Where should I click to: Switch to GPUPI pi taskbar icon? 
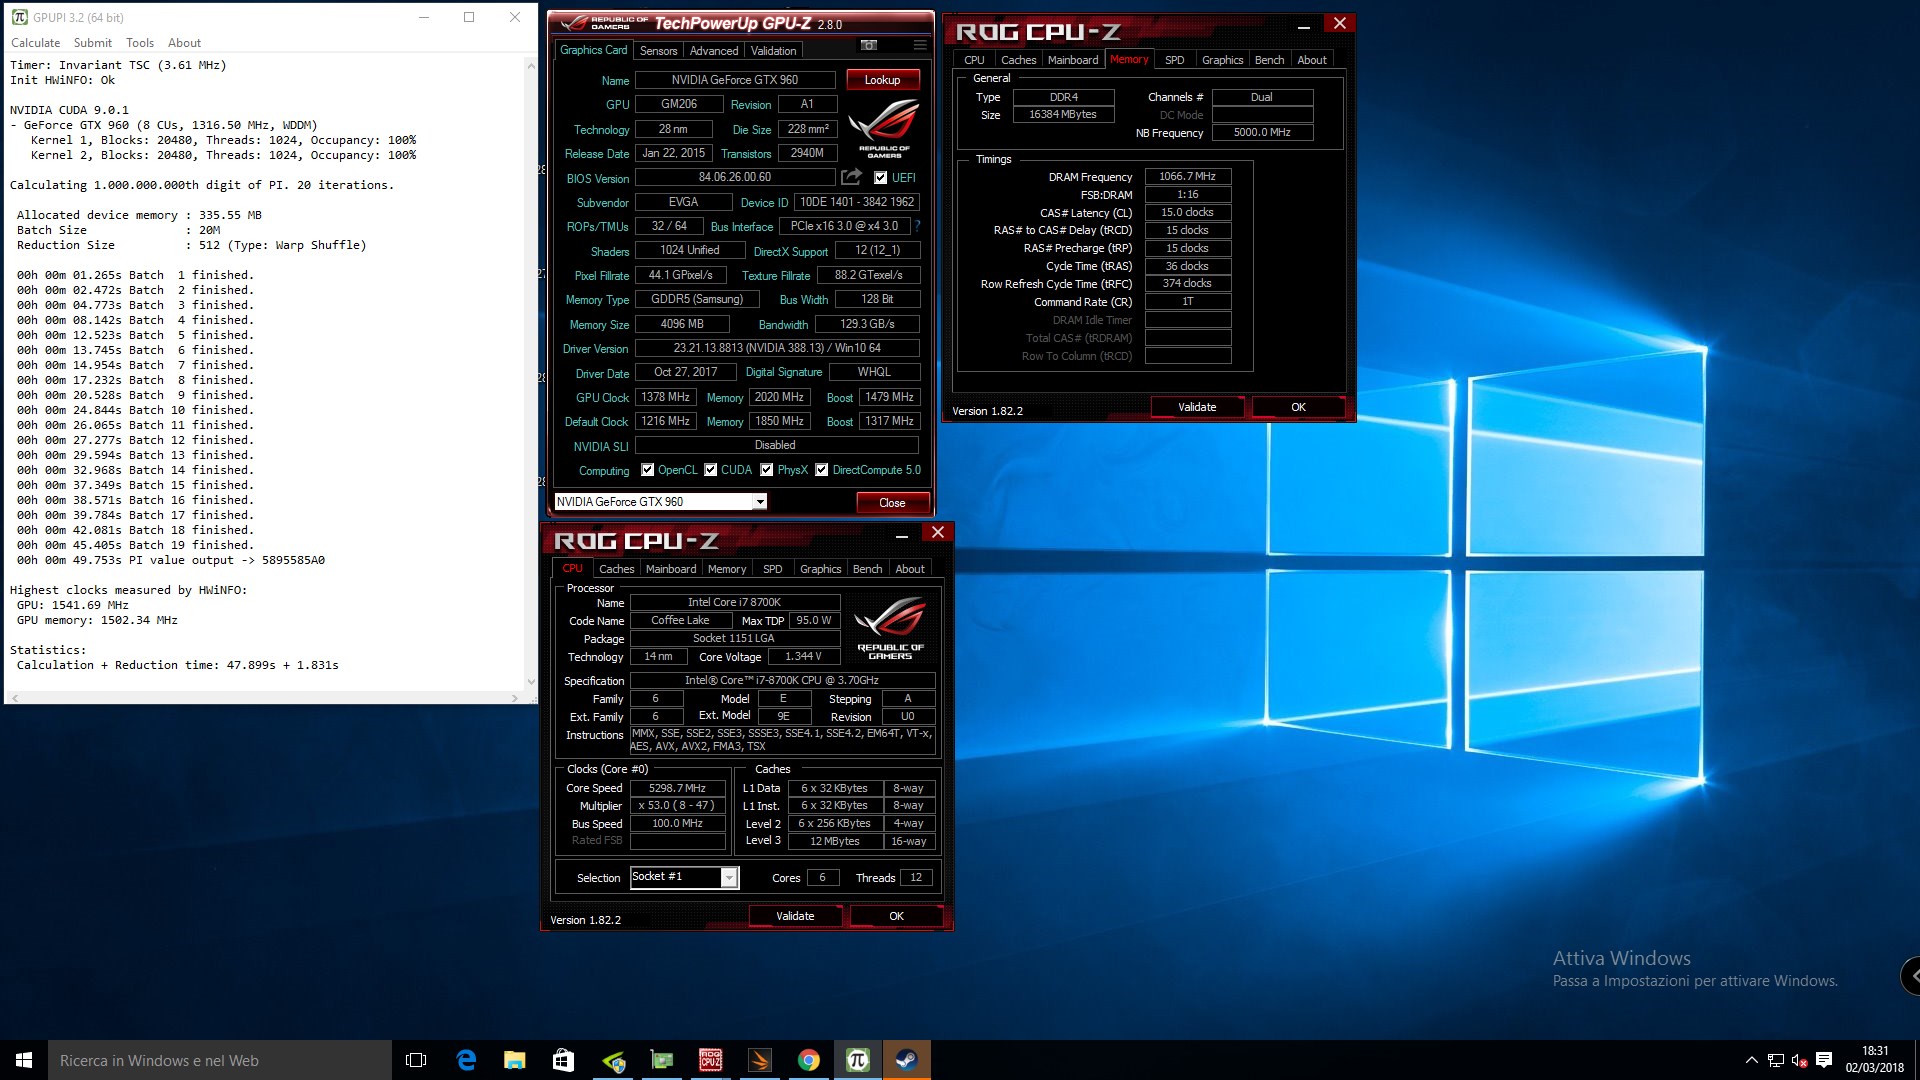858,1060
